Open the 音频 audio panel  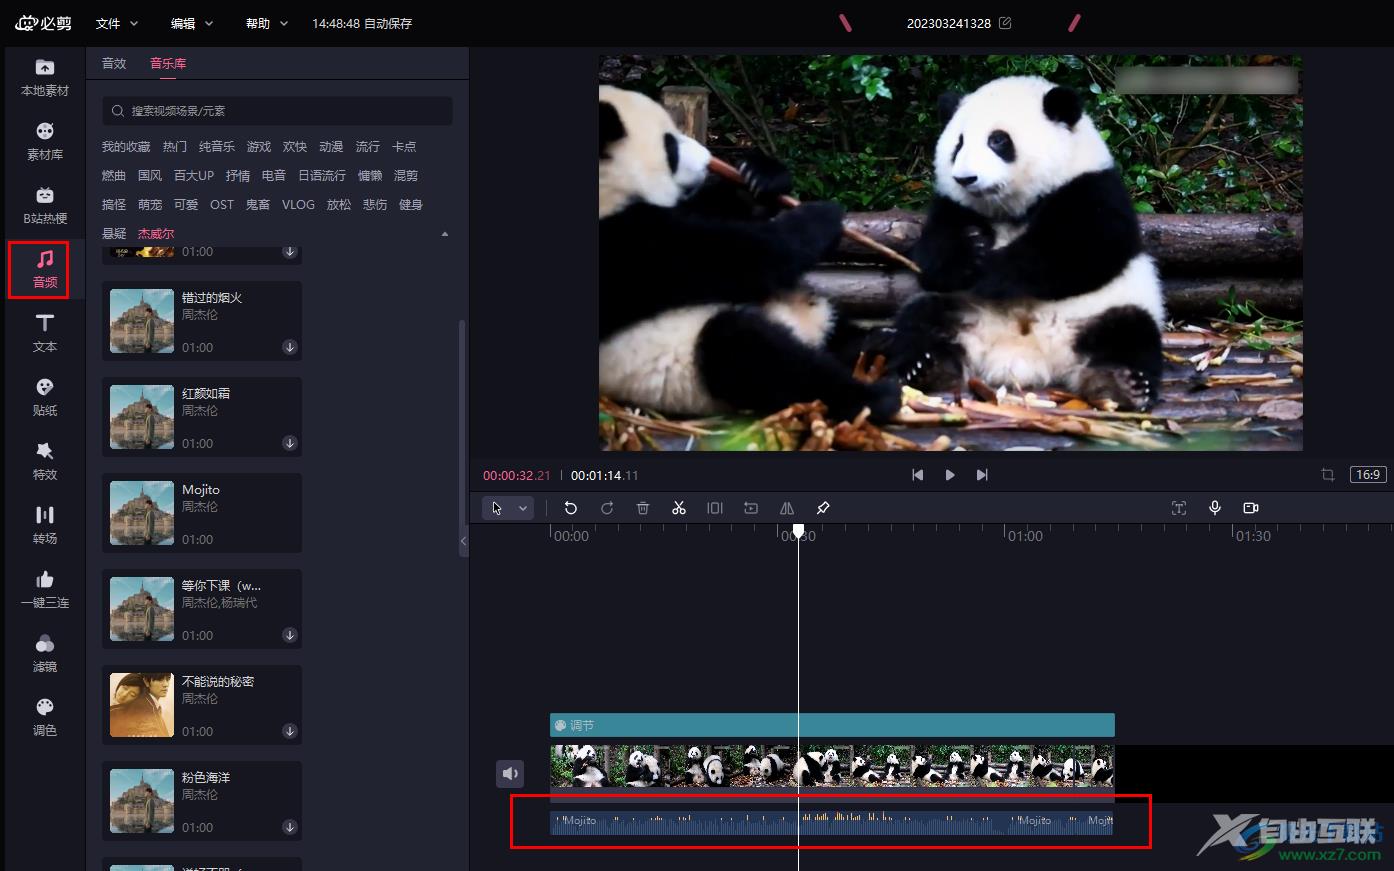45,270
